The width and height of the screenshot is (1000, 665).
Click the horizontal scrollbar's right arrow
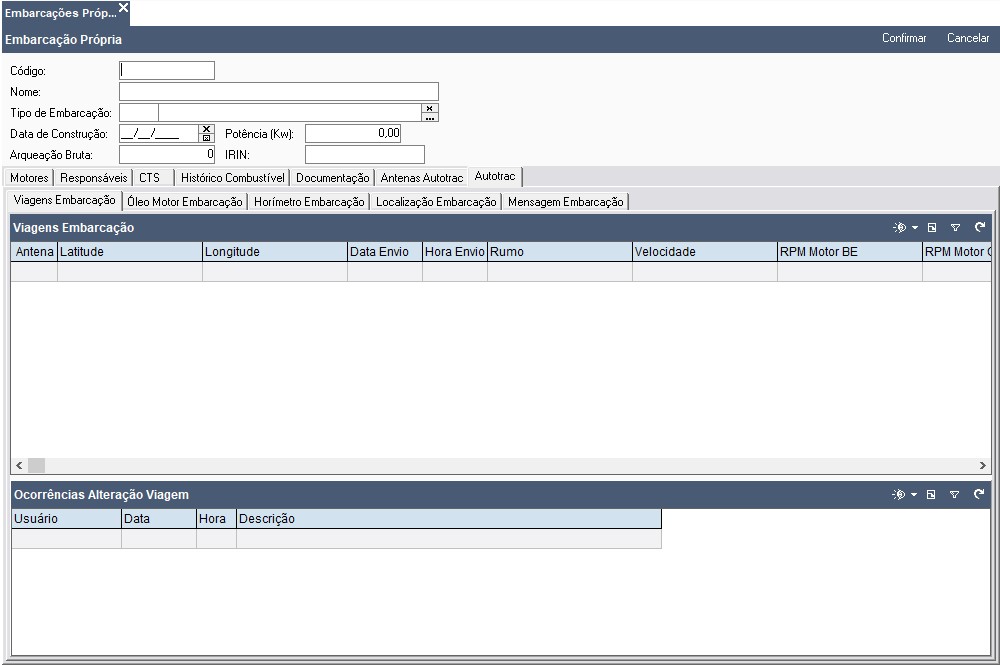tap(982, 466)
